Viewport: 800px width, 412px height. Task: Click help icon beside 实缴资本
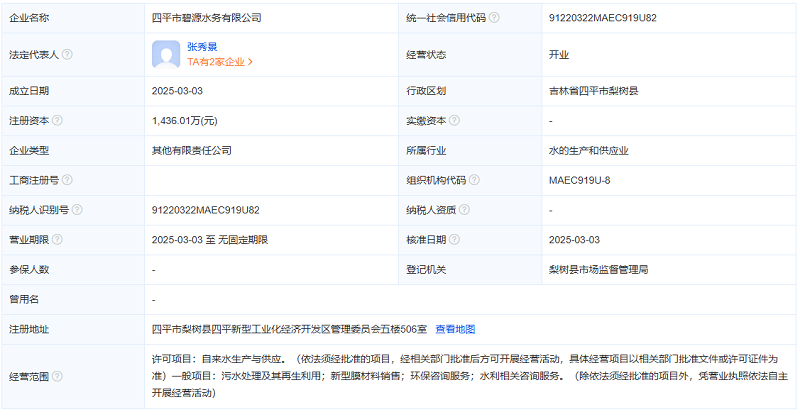pyautogui.click(x=454, y=121)
